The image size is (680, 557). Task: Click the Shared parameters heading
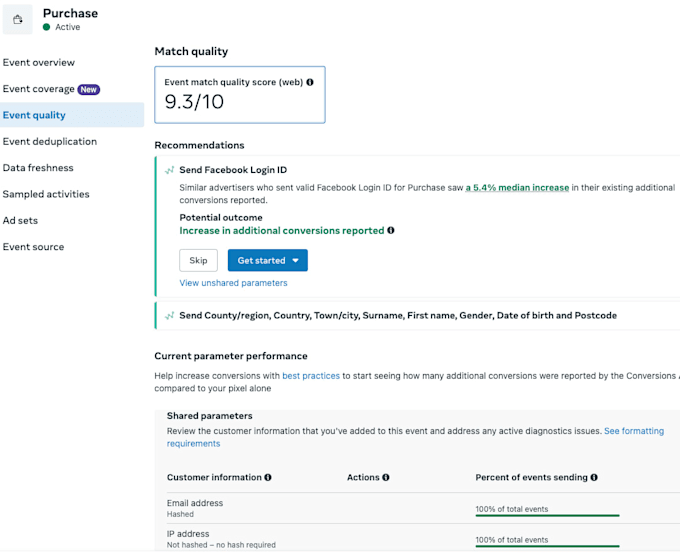(209, 416)
